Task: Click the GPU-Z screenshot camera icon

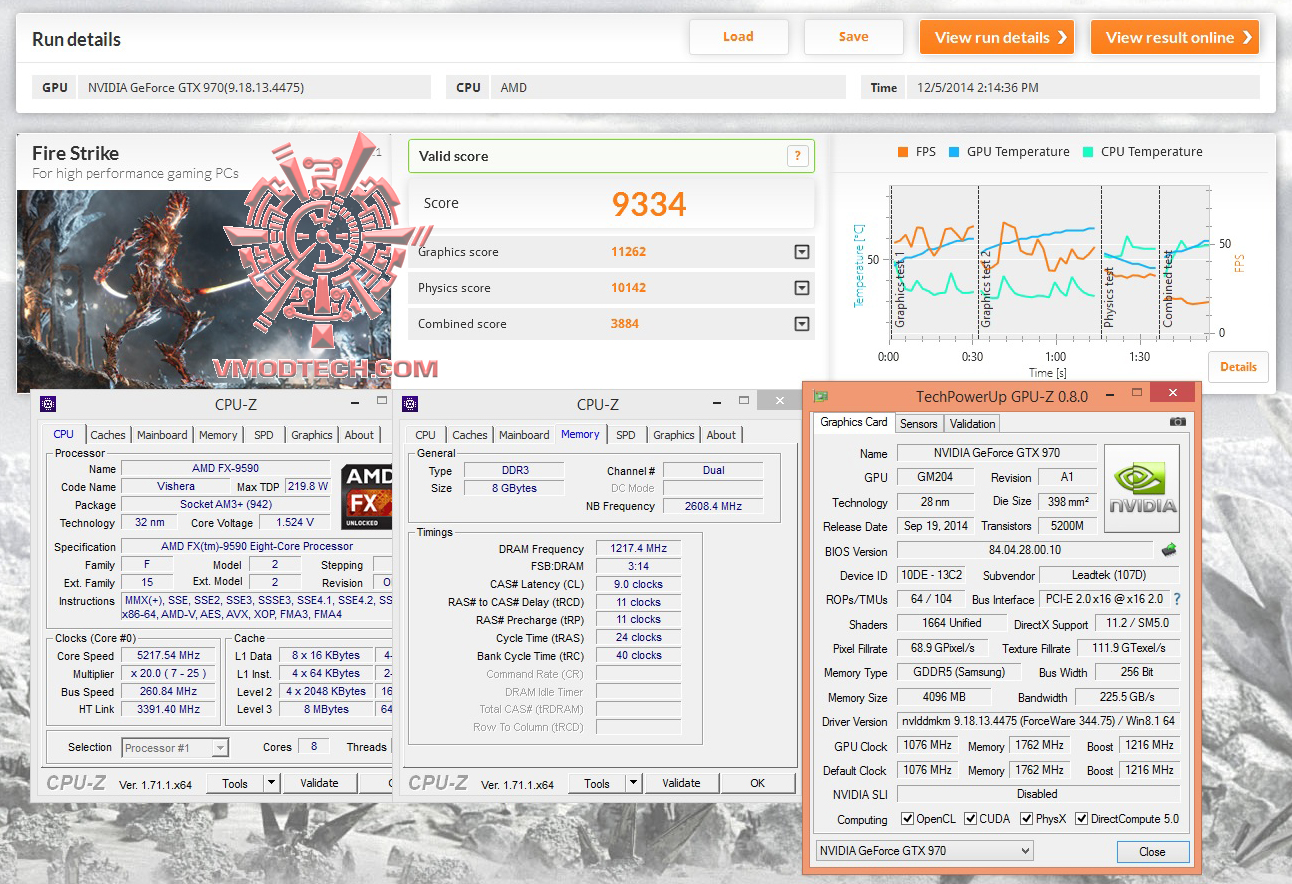Action: pyautogui.click(x=1177, y=422)
